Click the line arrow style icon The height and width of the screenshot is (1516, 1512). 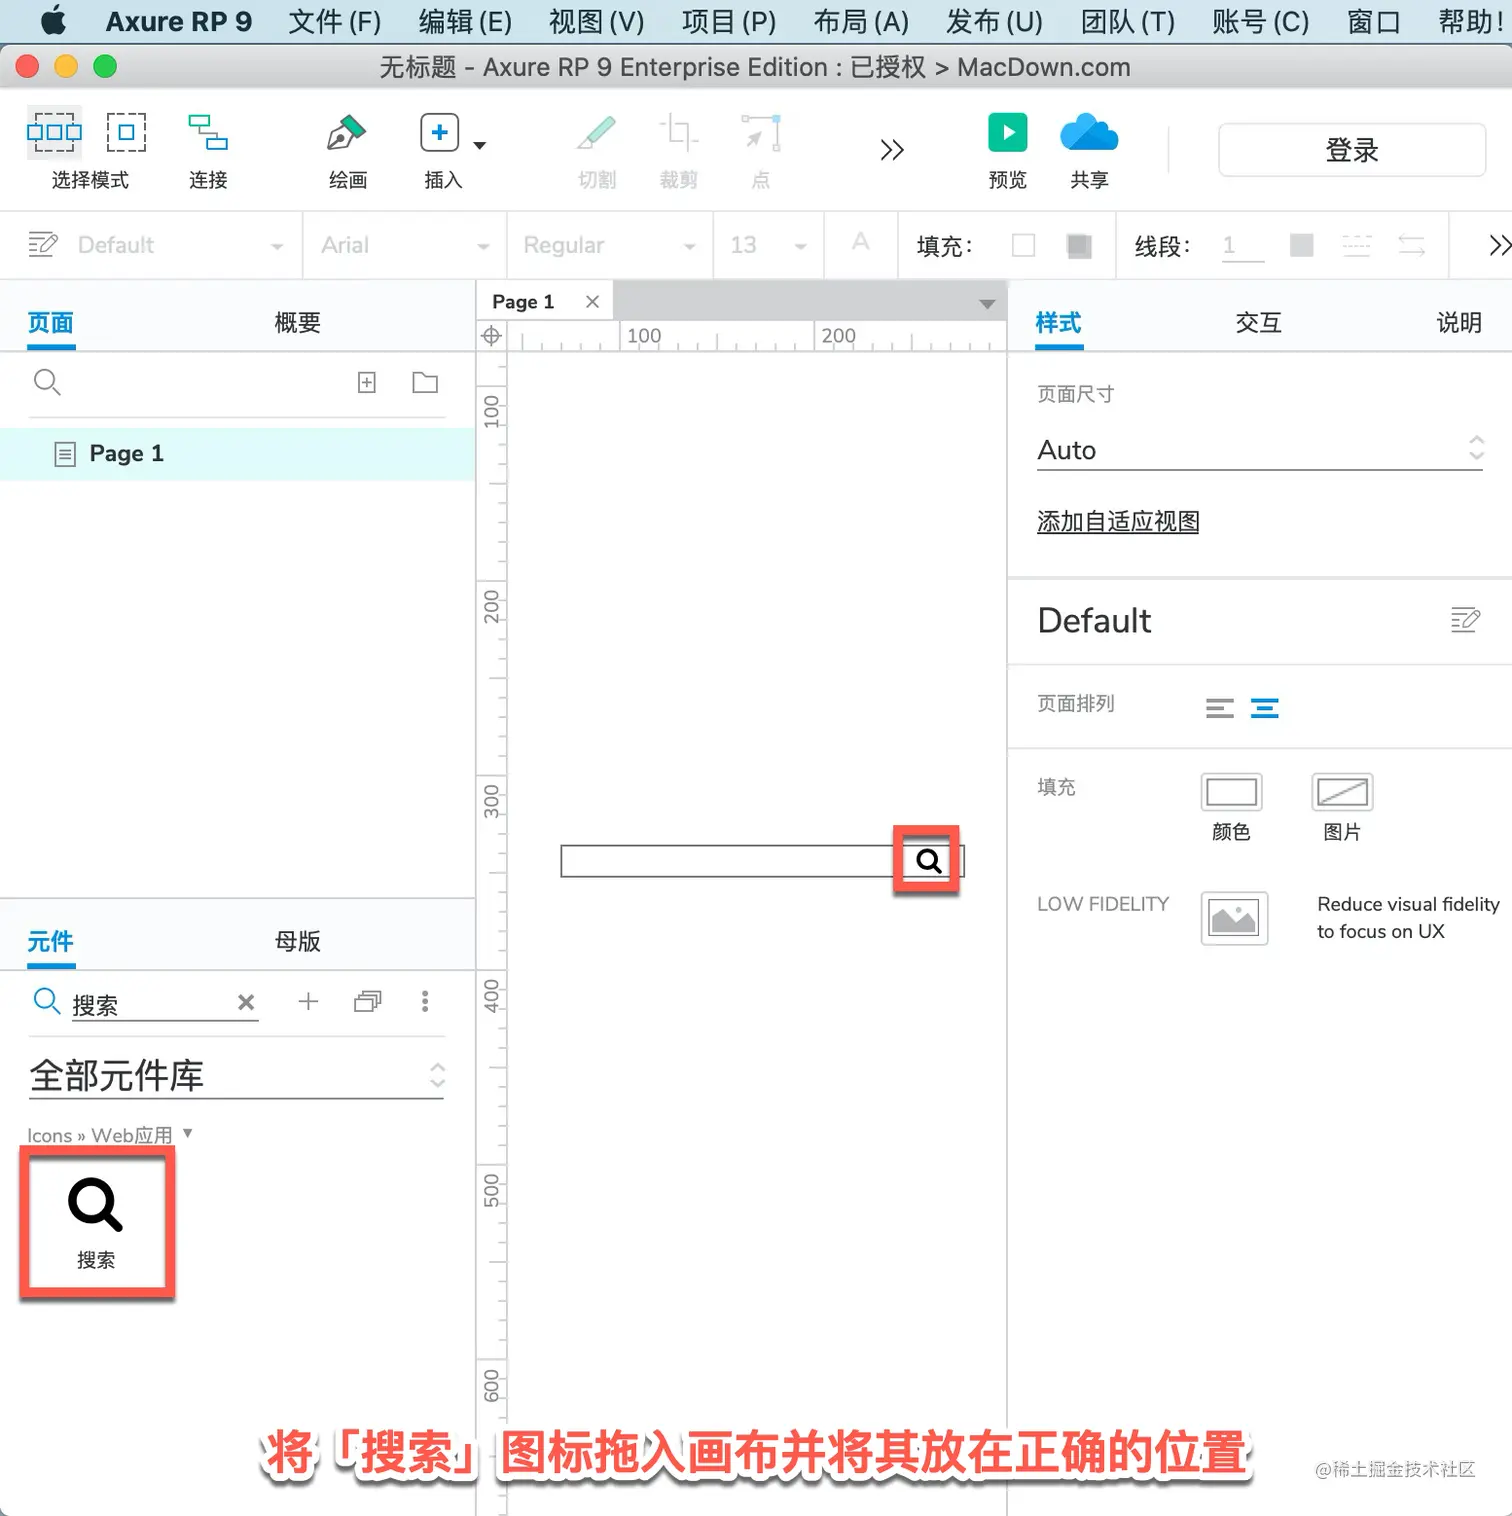coord(1412,245)
